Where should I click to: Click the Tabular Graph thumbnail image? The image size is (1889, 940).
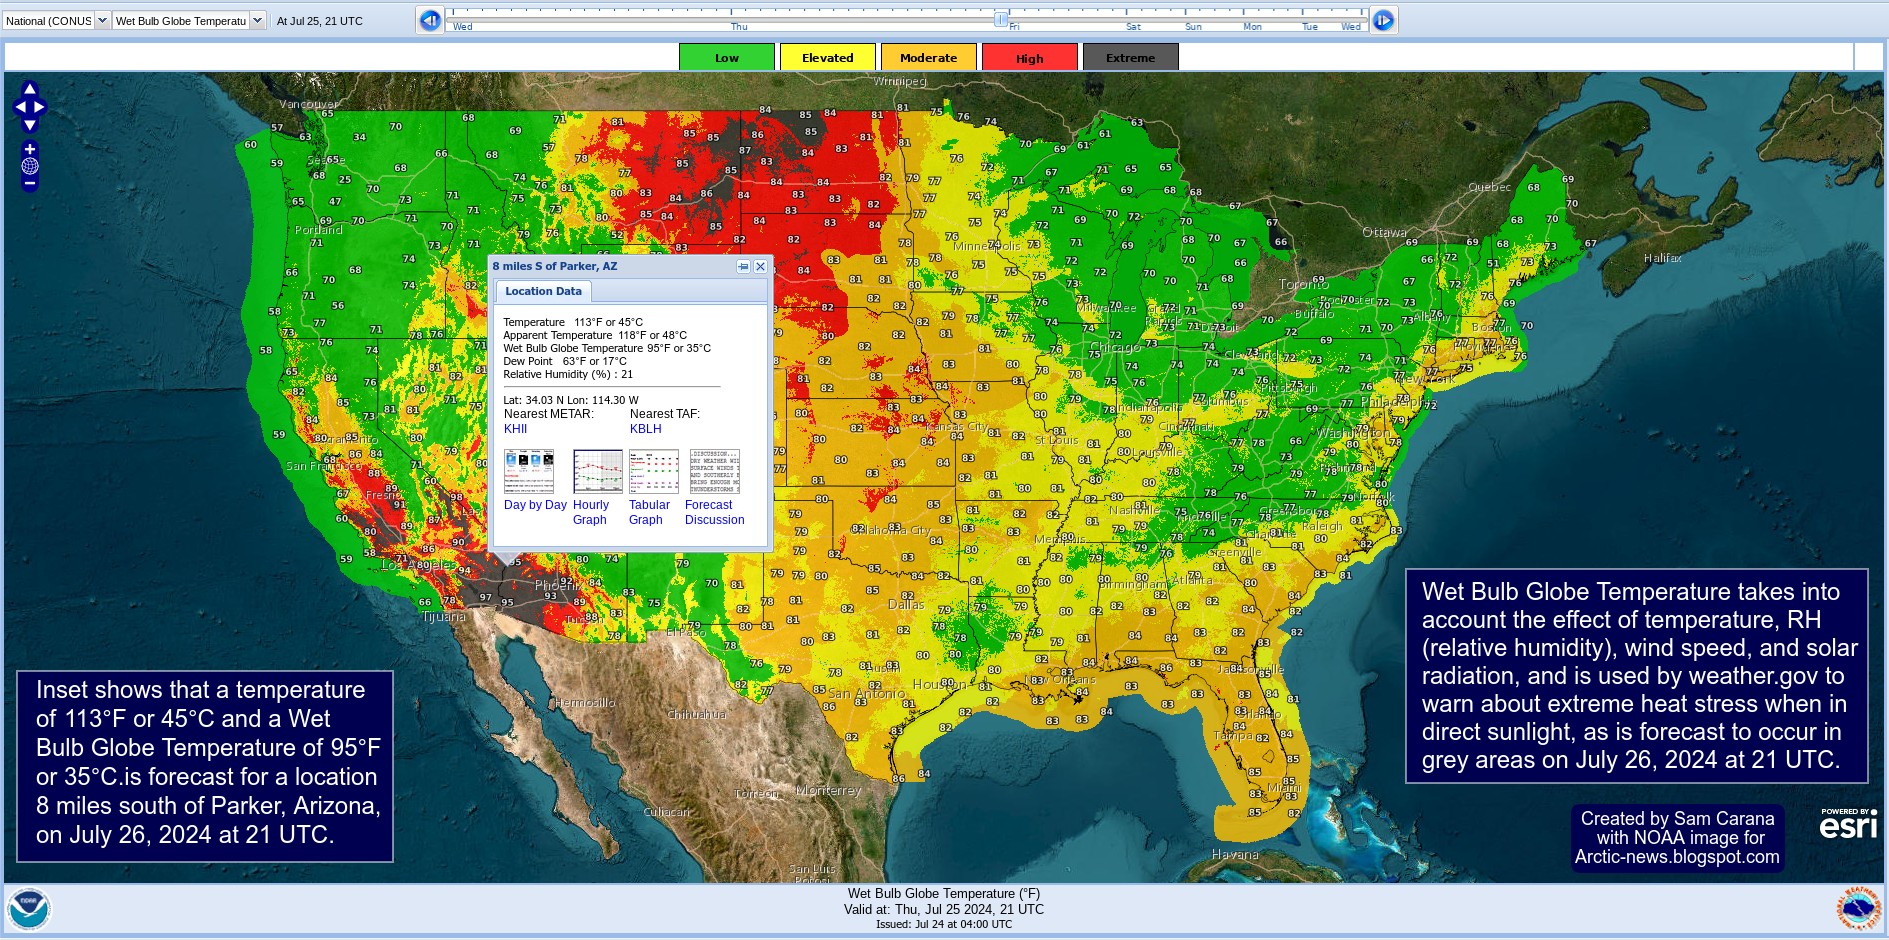(654, 471)
